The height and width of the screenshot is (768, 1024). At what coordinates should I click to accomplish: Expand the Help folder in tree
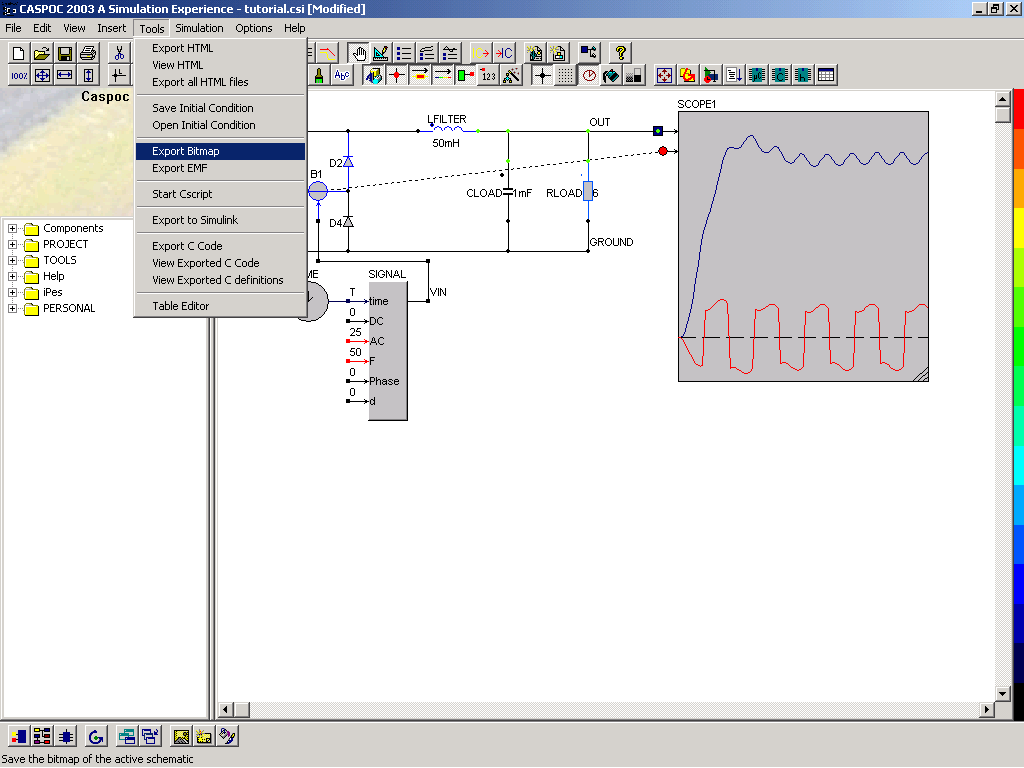12,276
